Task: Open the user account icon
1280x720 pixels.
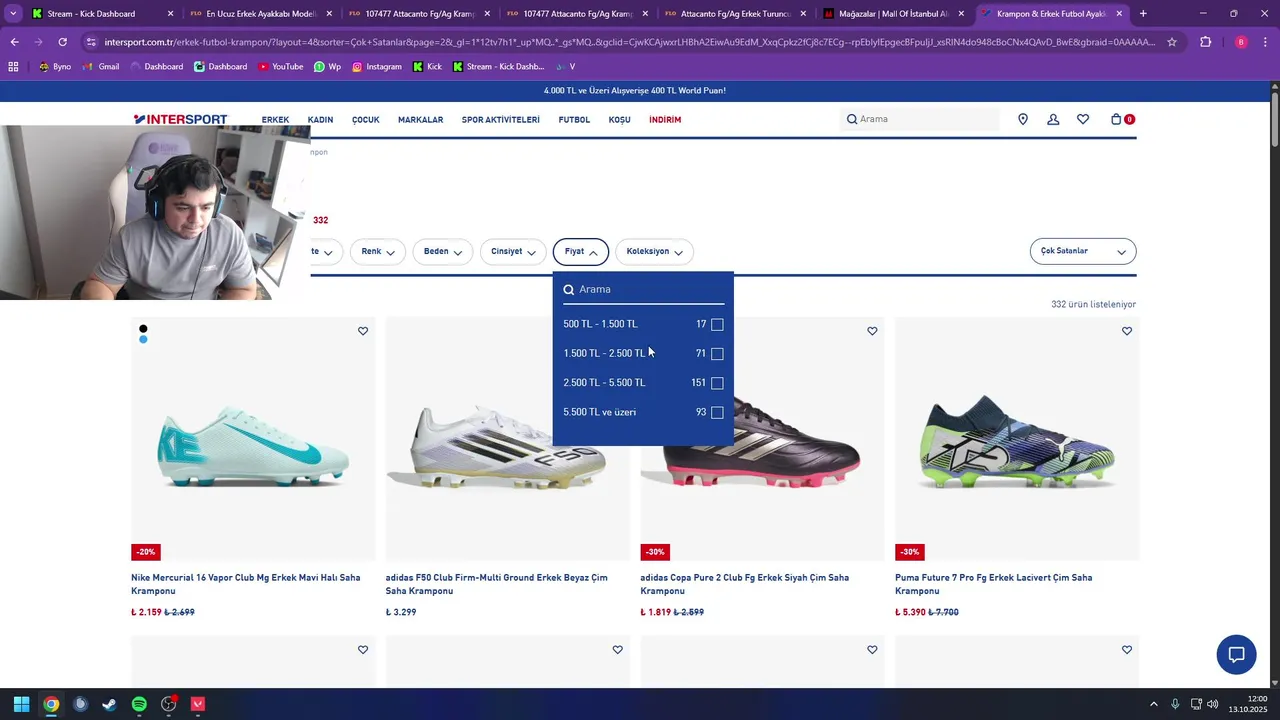Action: (x=1053, y=119)
